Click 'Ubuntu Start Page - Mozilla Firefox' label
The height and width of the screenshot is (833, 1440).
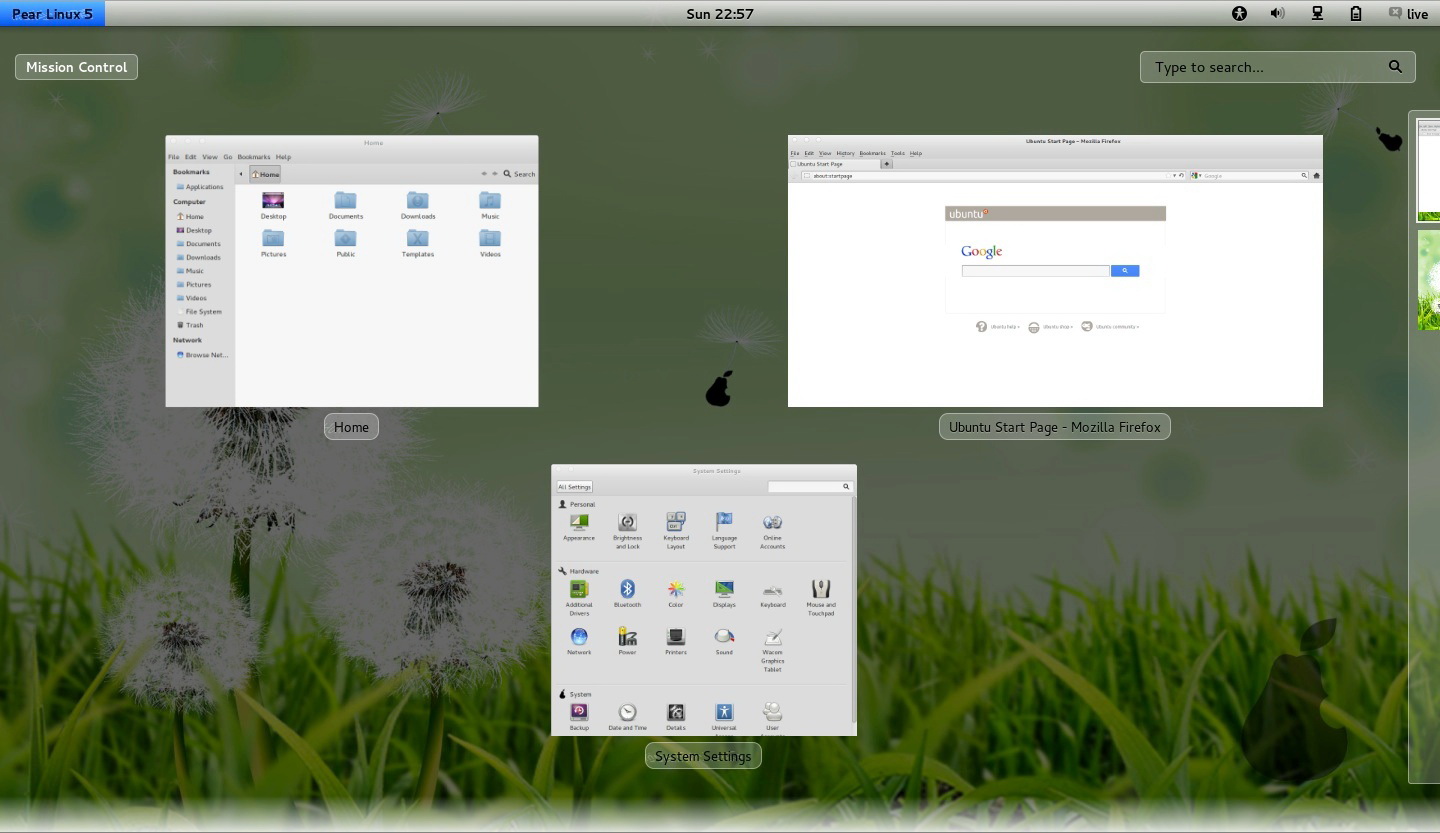point(1054,427)
